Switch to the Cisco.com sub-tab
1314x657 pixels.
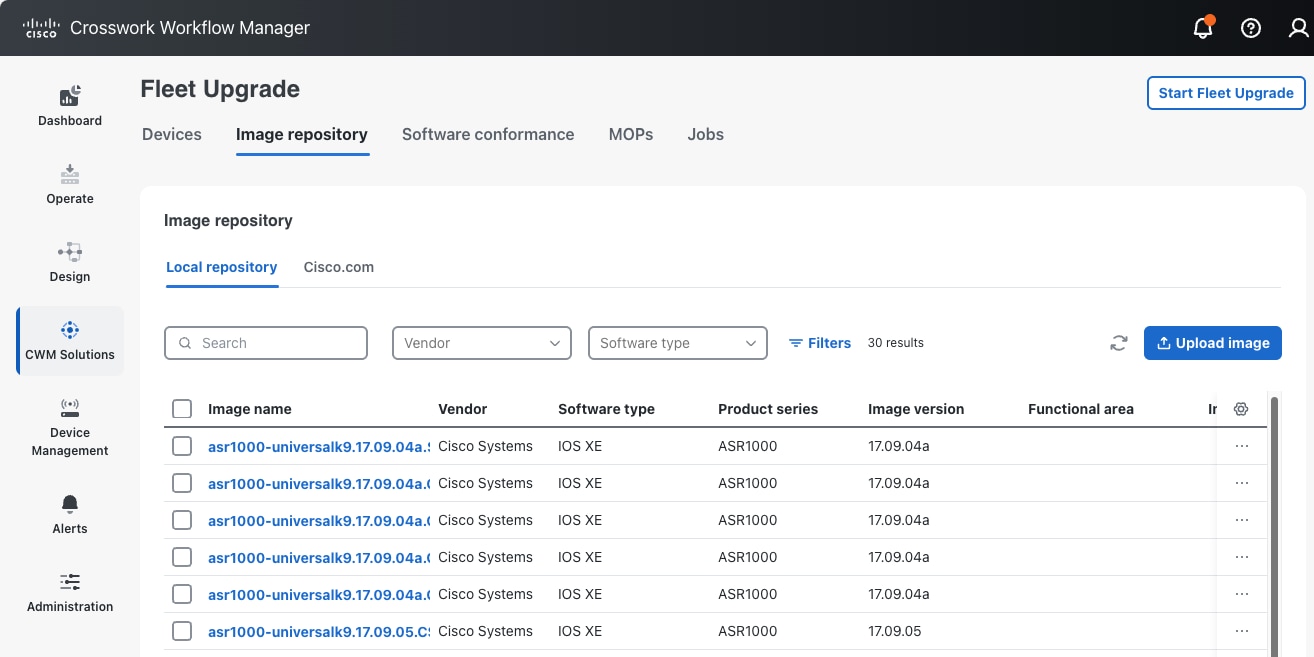point(339,267)
